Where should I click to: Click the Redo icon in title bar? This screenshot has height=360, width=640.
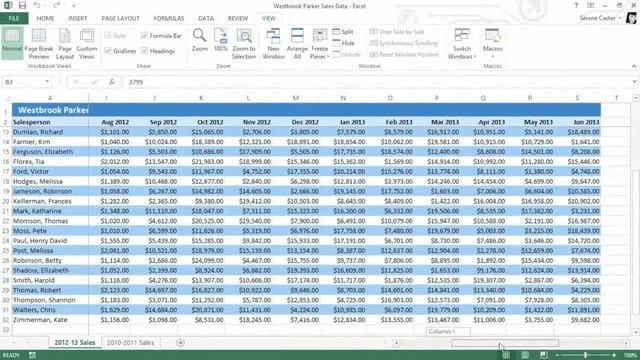[56, 6]
